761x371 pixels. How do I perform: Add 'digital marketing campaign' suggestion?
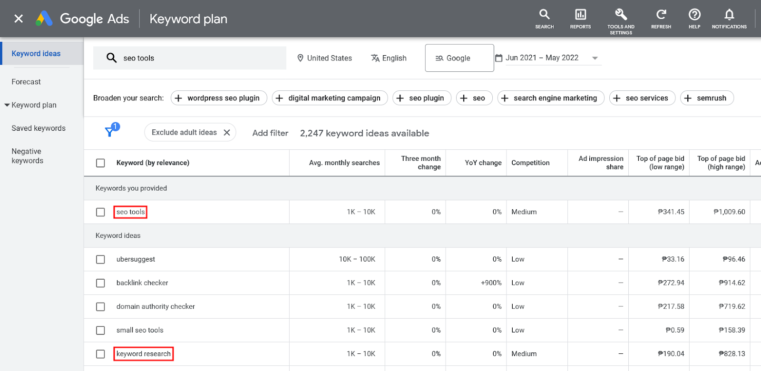click(330, 98)
